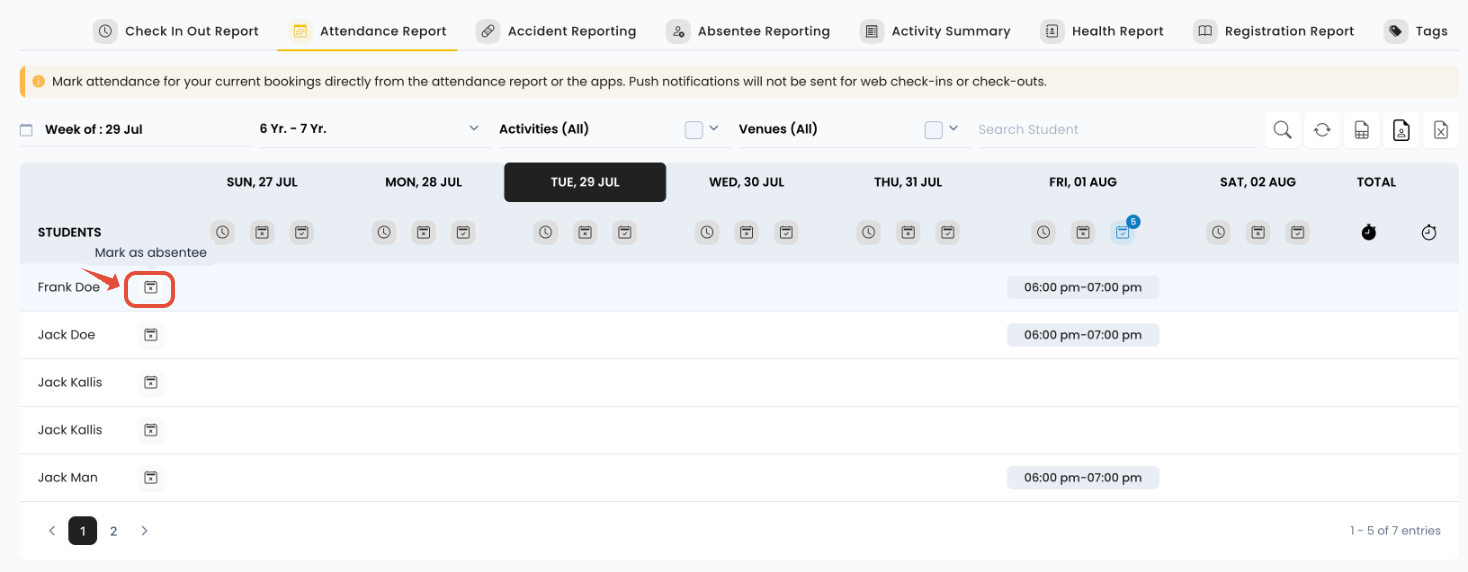Screen dimensions: 1468x572
Task: Click the blue calendar icon with badge 5
Action: tap(1123, 232)
